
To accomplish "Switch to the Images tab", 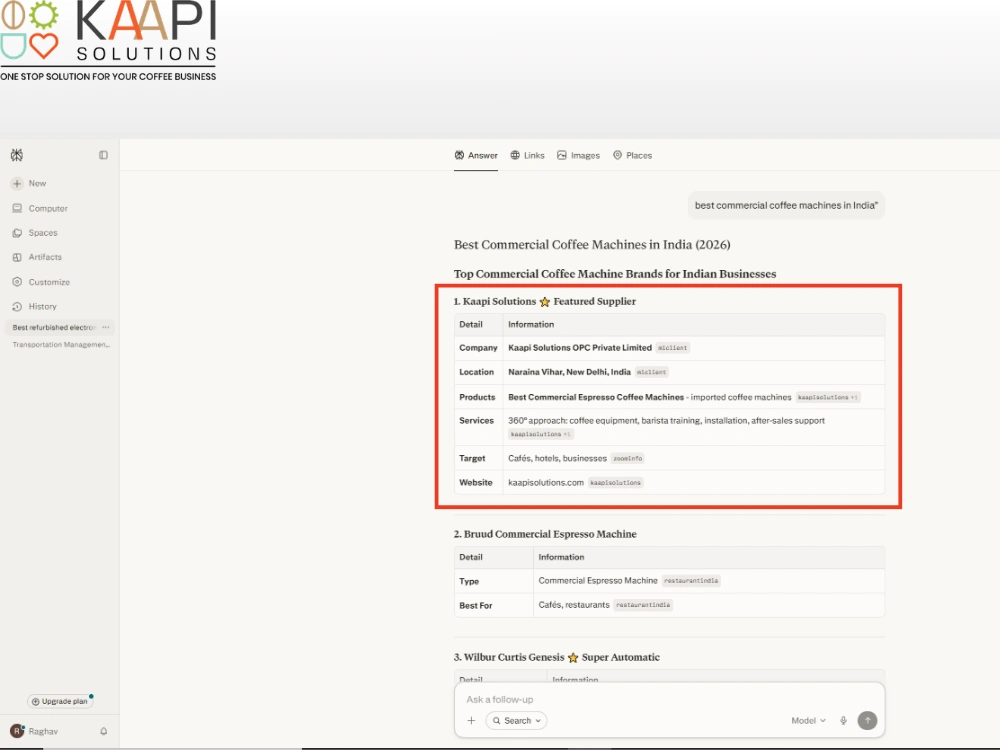I will point(578,155).
